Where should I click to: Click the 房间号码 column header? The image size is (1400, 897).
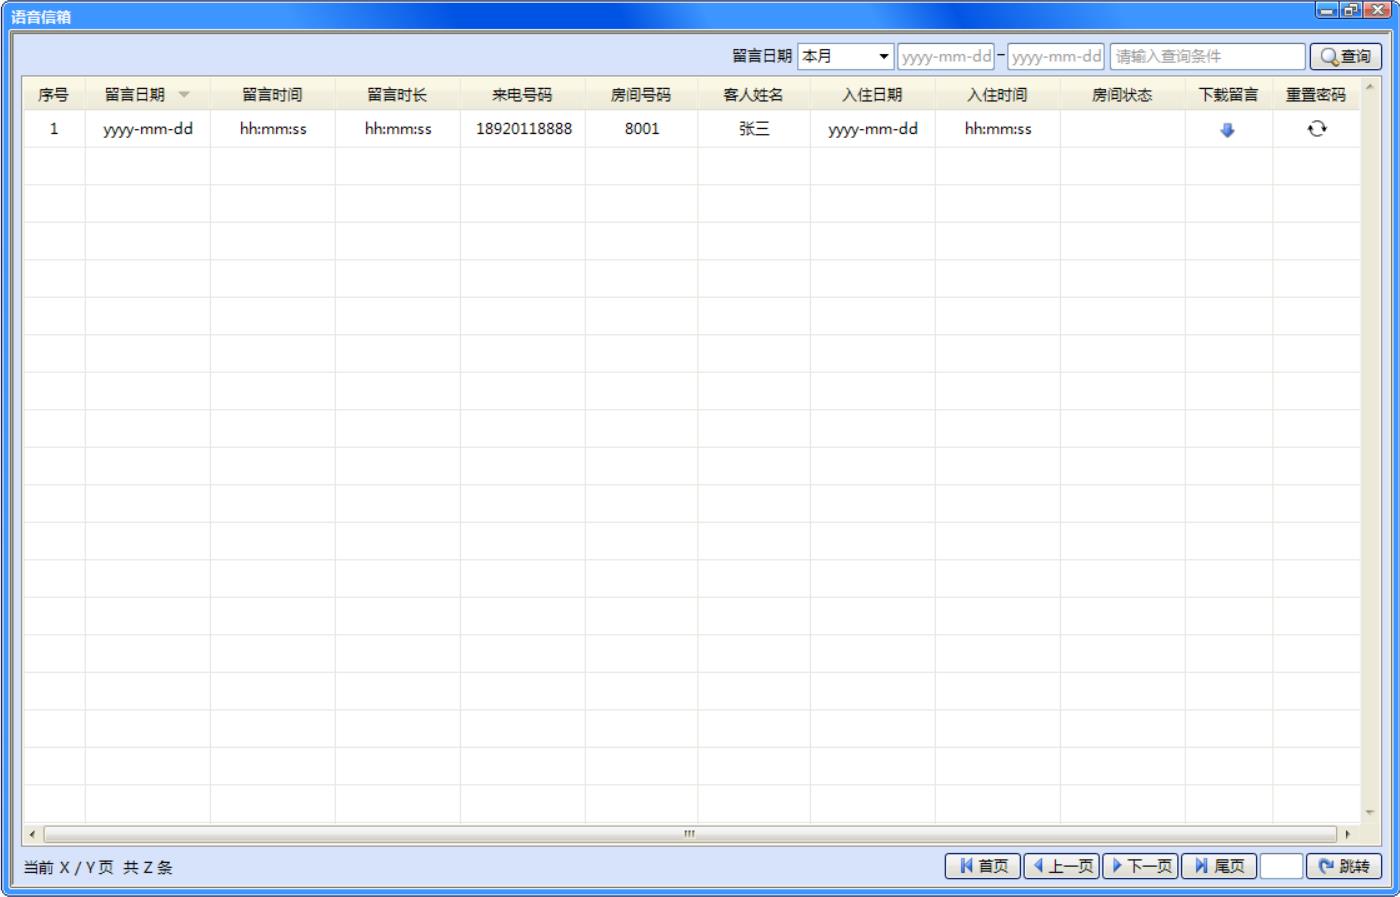coord(641,95)
